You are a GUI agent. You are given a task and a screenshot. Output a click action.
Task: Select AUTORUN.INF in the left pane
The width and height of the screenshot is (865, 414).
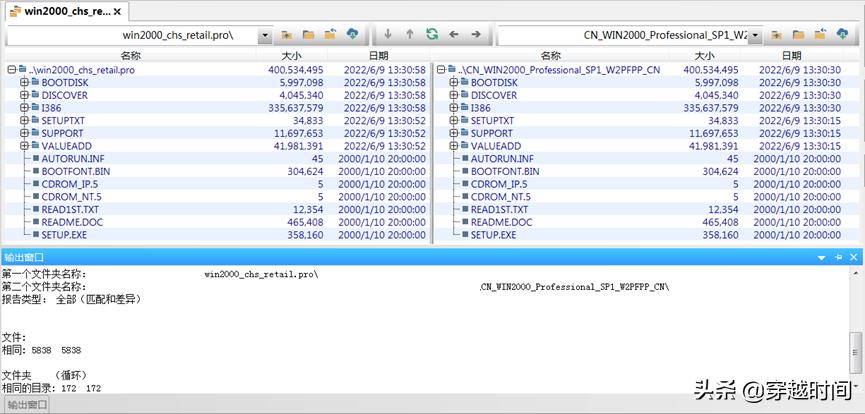[73, 159]
